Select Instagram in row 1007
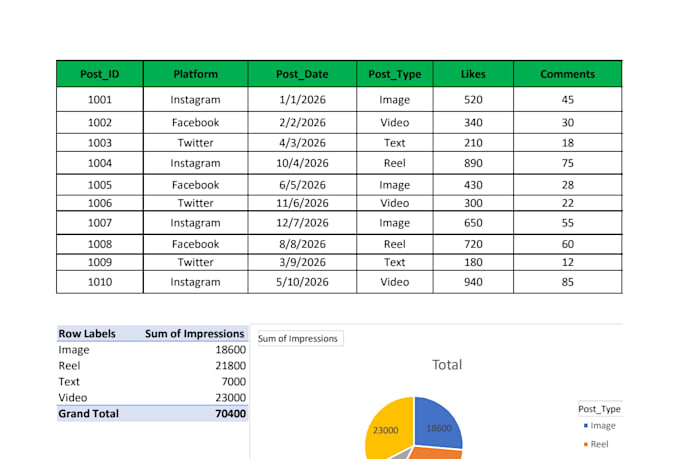680x459 pixels. coord(196,223)
